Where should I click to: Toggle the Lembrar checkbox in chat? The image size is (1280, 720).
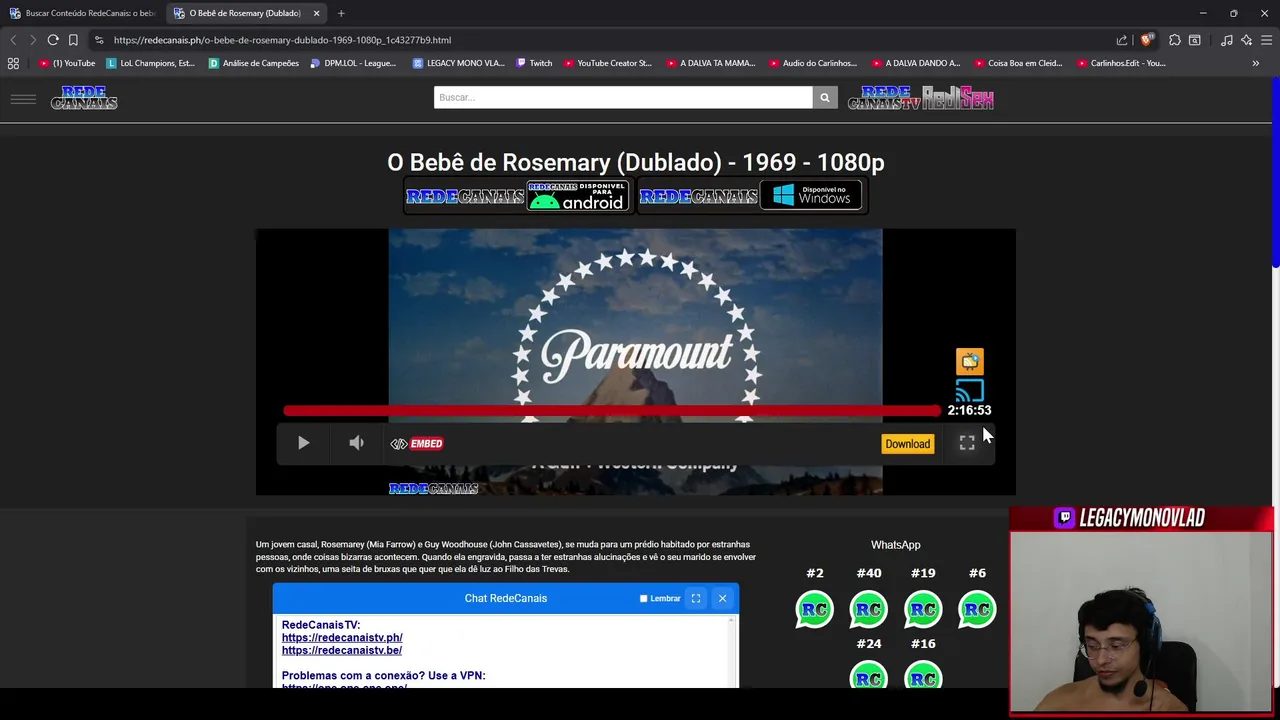[x=644, y=598]
